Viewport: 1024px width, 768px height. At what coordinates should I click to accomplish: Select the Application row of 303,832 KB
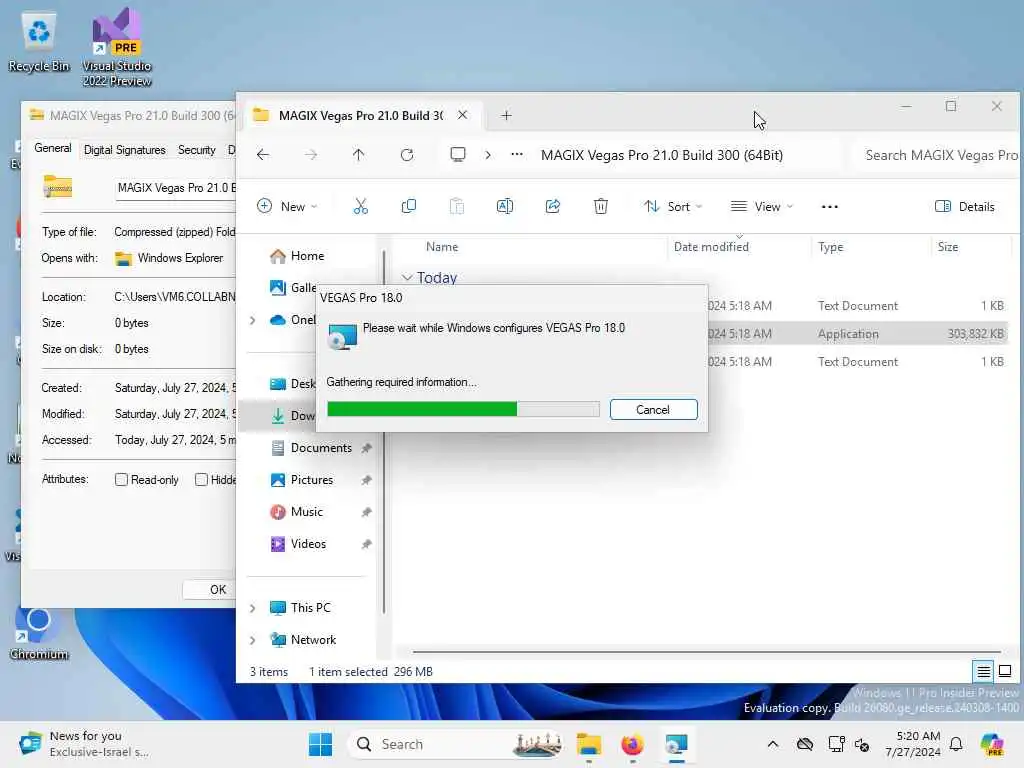[x=857, y=334]
